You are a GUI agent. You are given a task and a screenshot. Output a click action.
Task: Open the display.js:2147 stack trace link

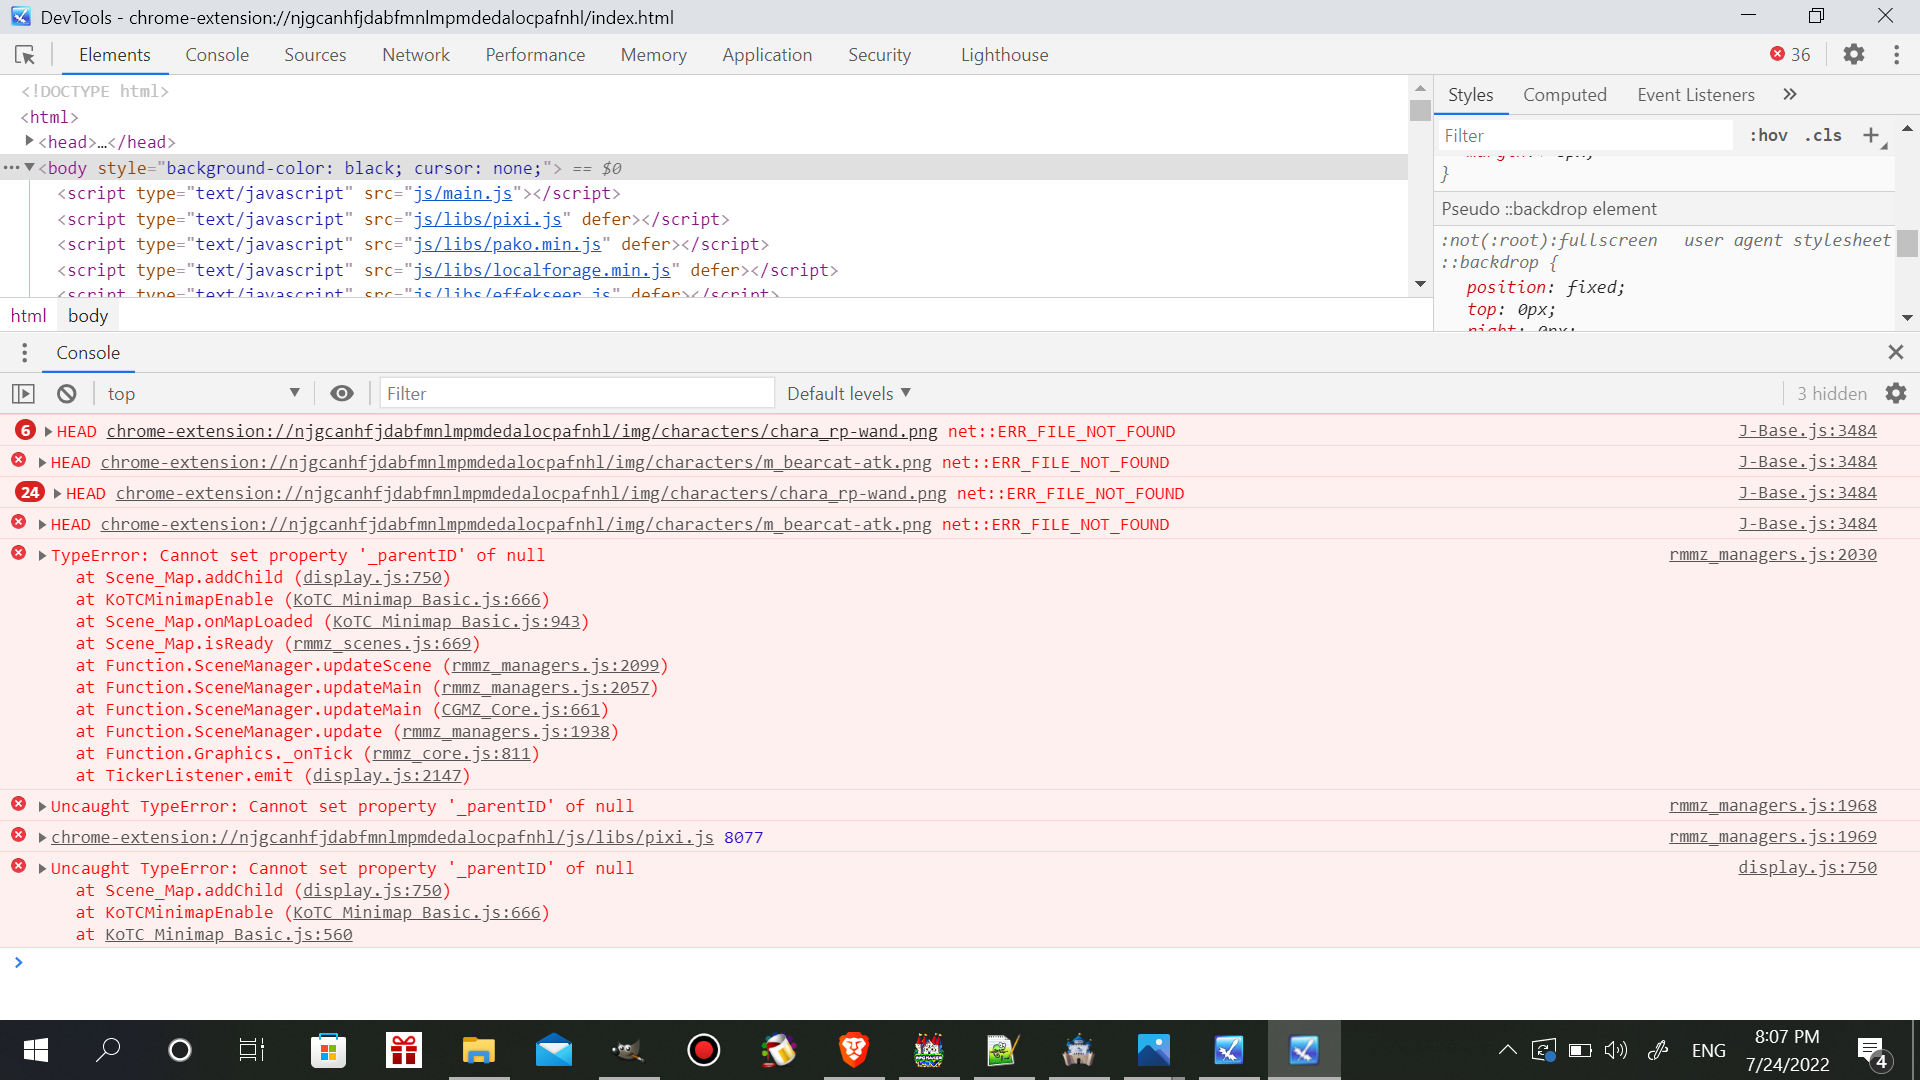coord(387,775)
